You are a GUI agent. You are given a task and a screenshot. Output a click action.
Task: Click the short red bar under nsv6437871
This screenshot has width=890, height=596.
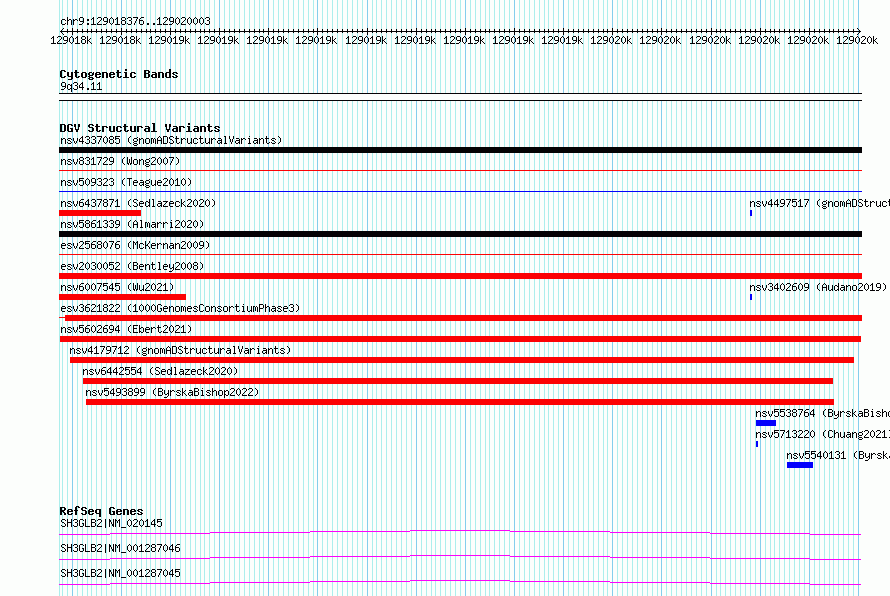coord(100,213)
